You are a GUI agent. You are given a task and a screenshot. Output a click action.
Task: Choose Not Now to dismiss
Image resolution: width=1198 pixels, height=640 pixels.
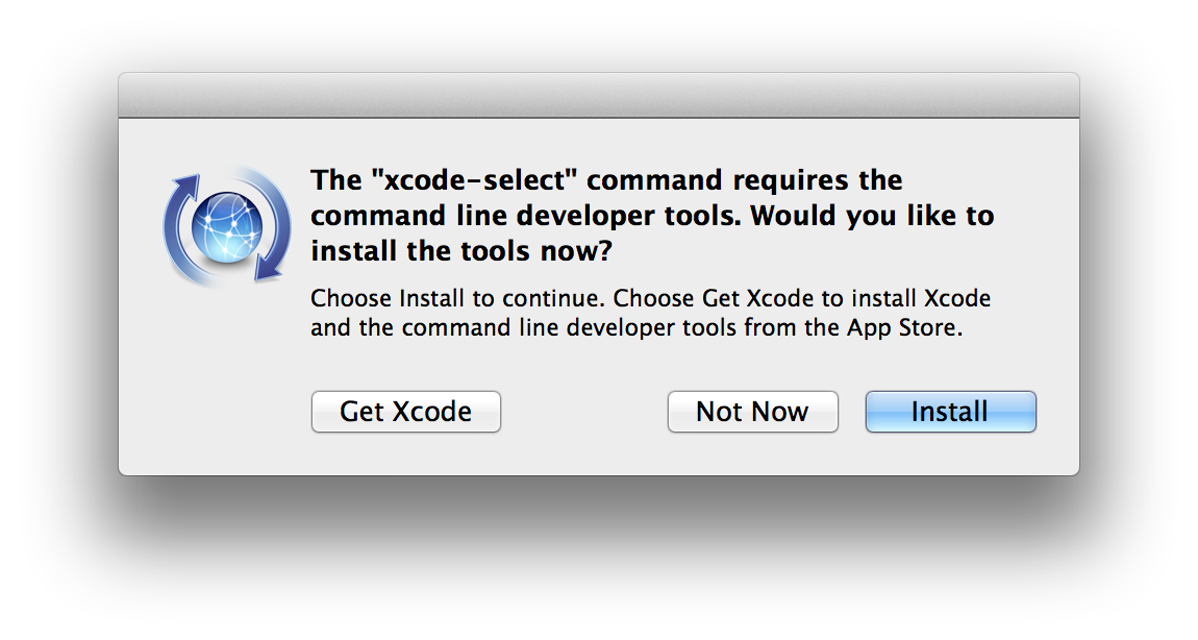752,411
